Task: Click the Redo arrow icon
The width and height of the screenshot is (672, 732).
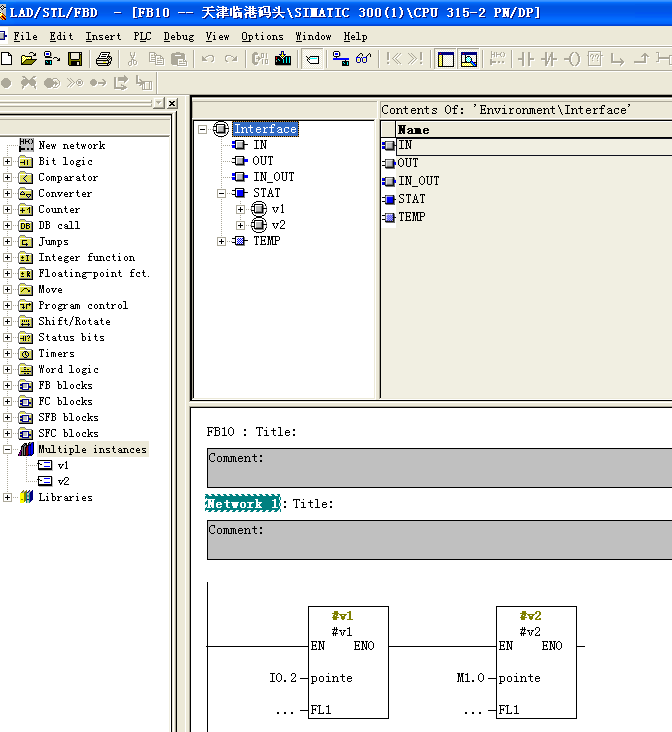Action: point(231,59)
